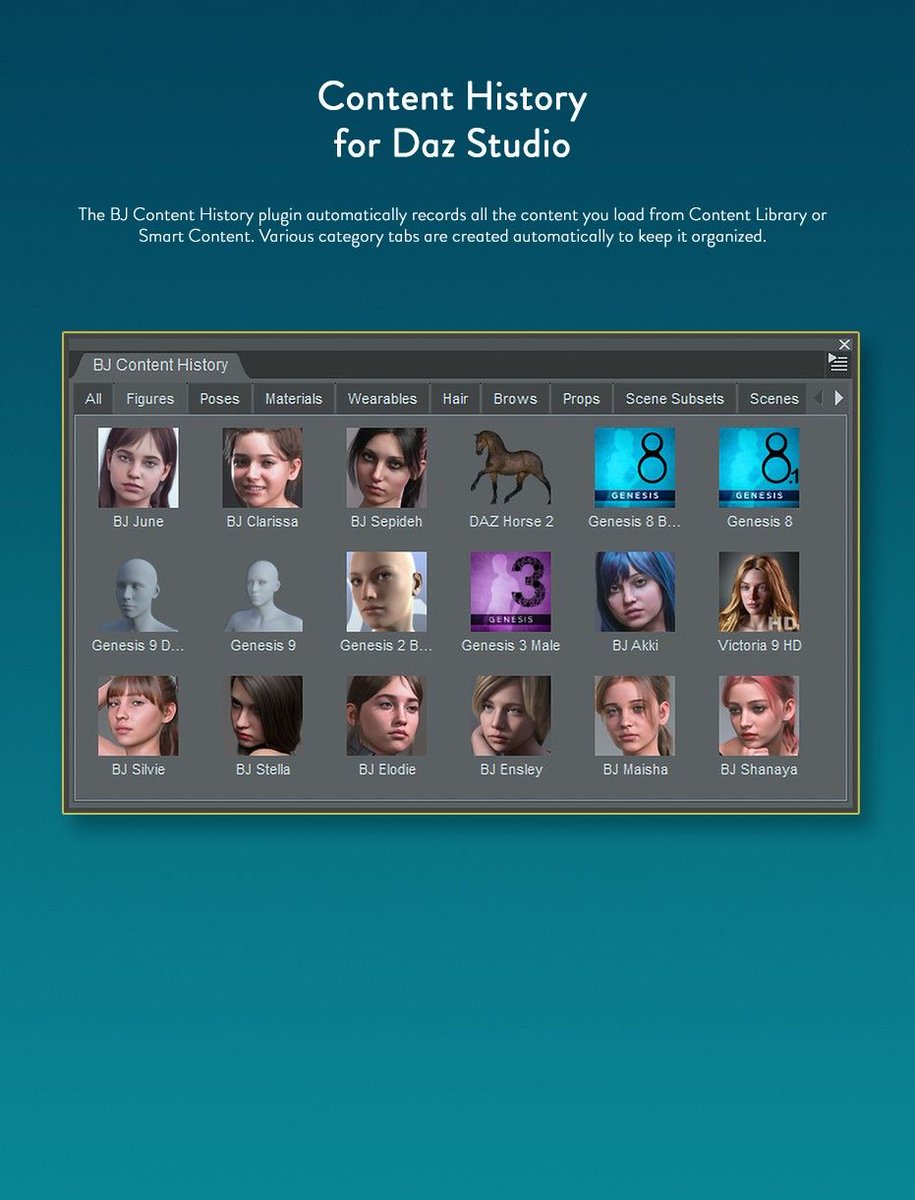
Task: Switch to the Figures tab
Action: (x=150, y=398)
